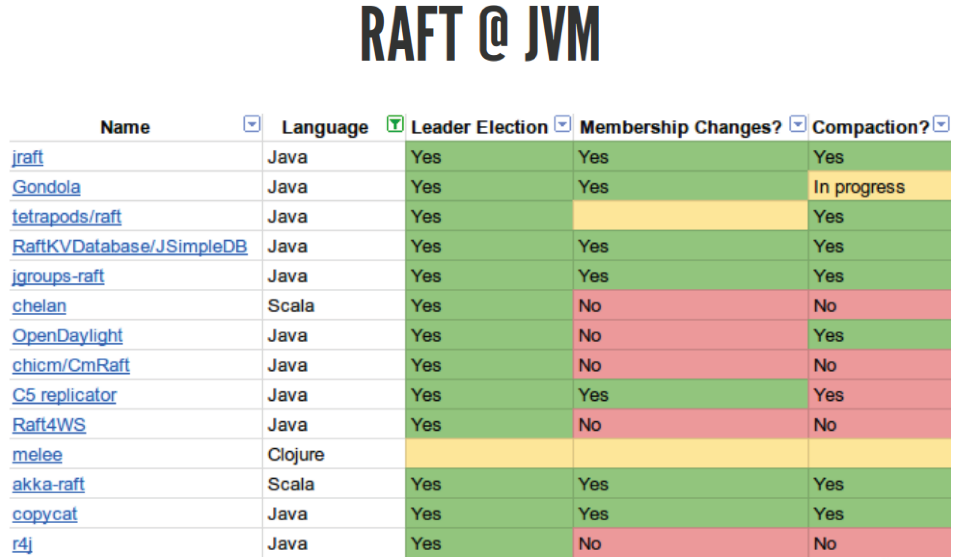
Task: Open the chelan project link
Action: (39, 306)
